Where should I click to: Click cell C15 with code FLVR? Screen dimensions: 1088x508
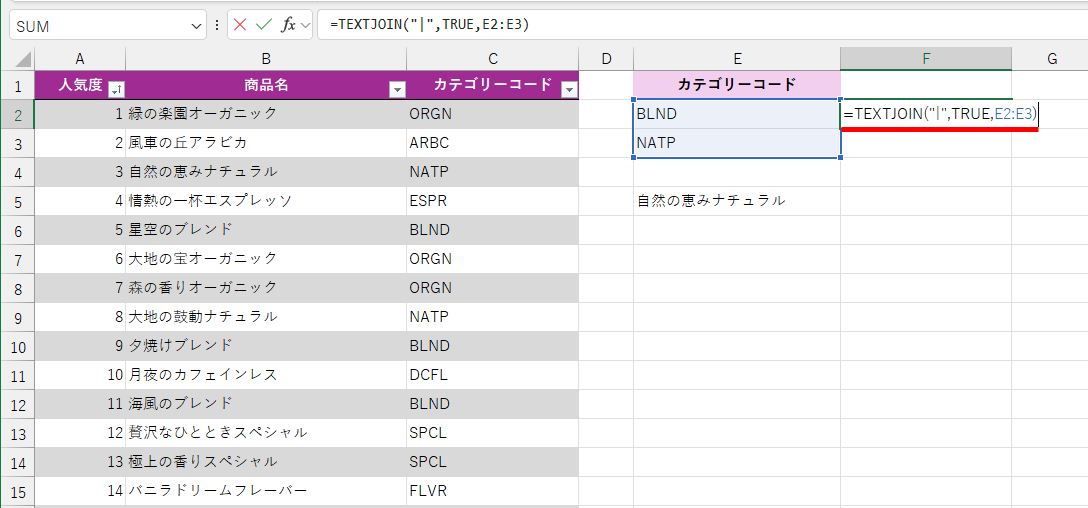coord(493,491)
